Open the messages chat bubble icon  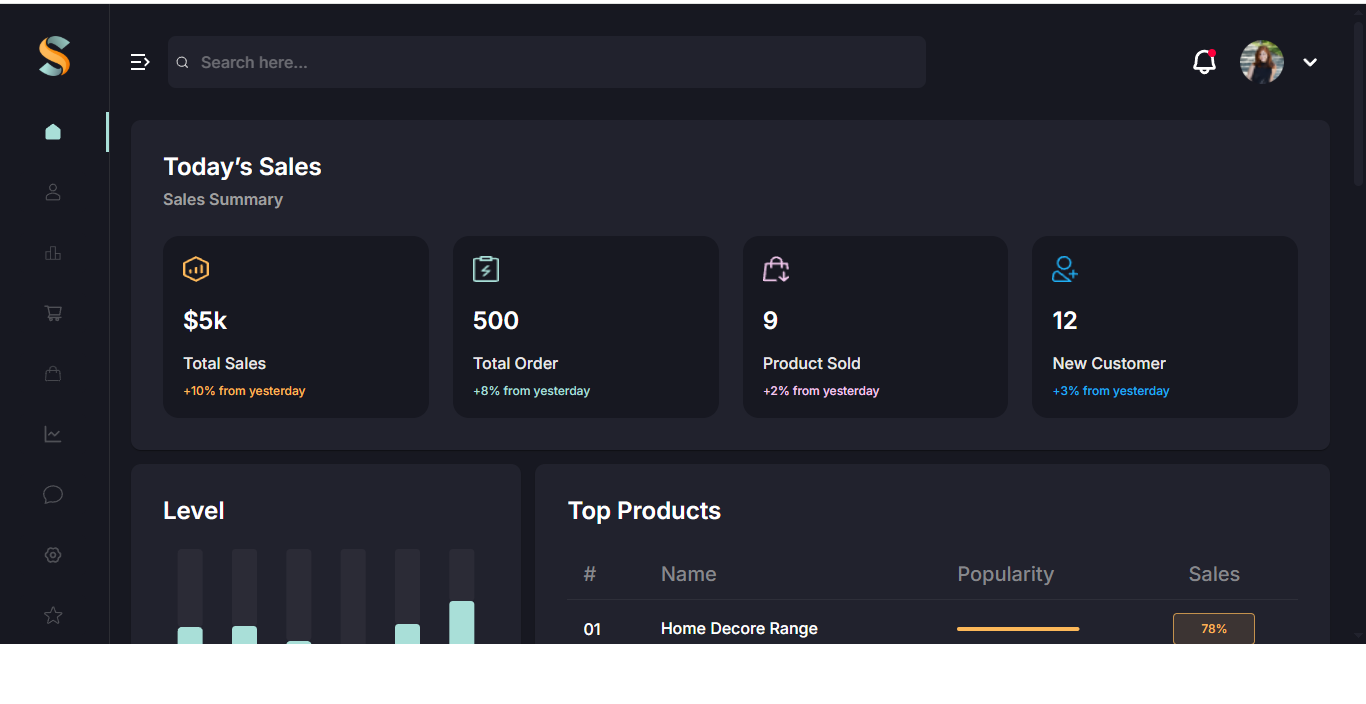click(52, 494)
